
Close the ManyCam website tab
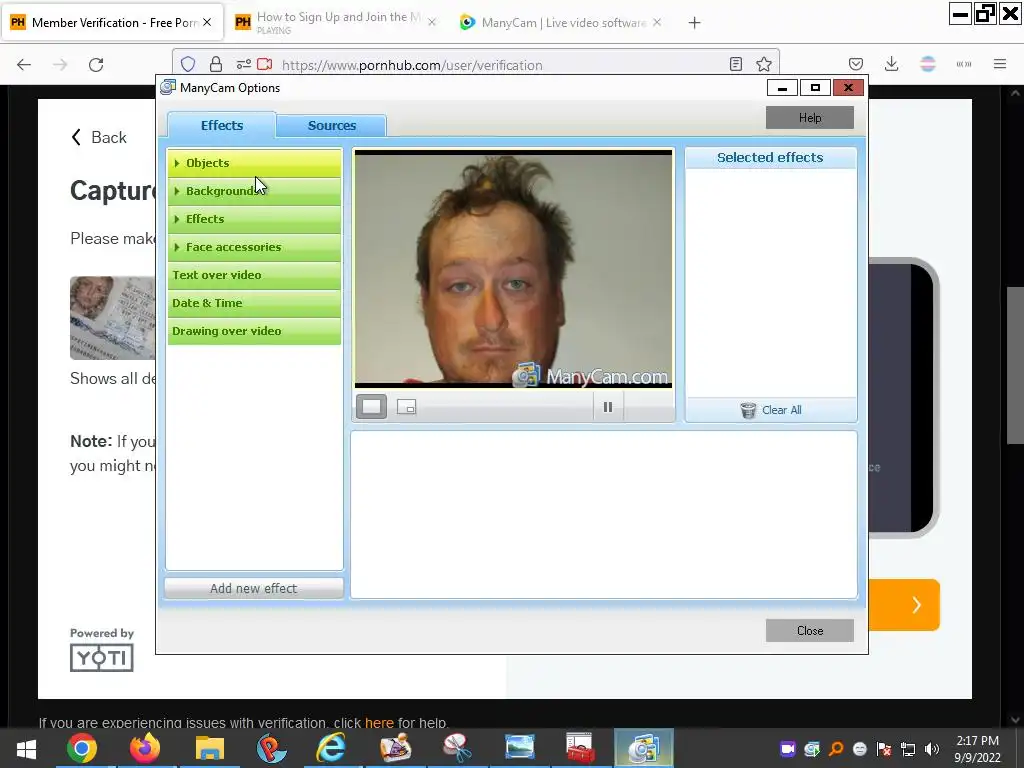pyautogui.click(x=657, y=22)
